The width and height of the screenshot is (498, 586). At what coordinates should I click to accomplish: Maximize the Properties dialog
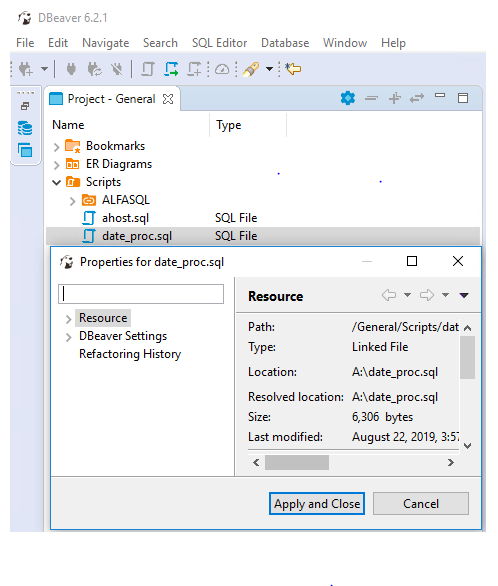[x=412, y=261]
